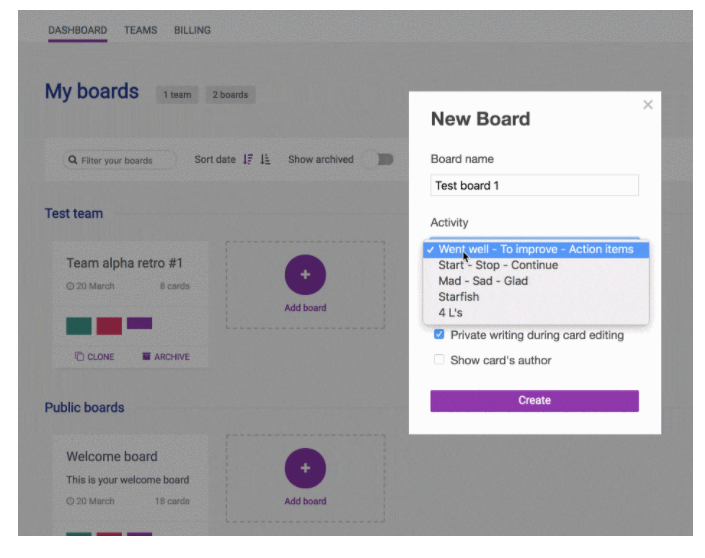
Task: Click the Archive icon on Team alpha retro
Action: (147, 357)
